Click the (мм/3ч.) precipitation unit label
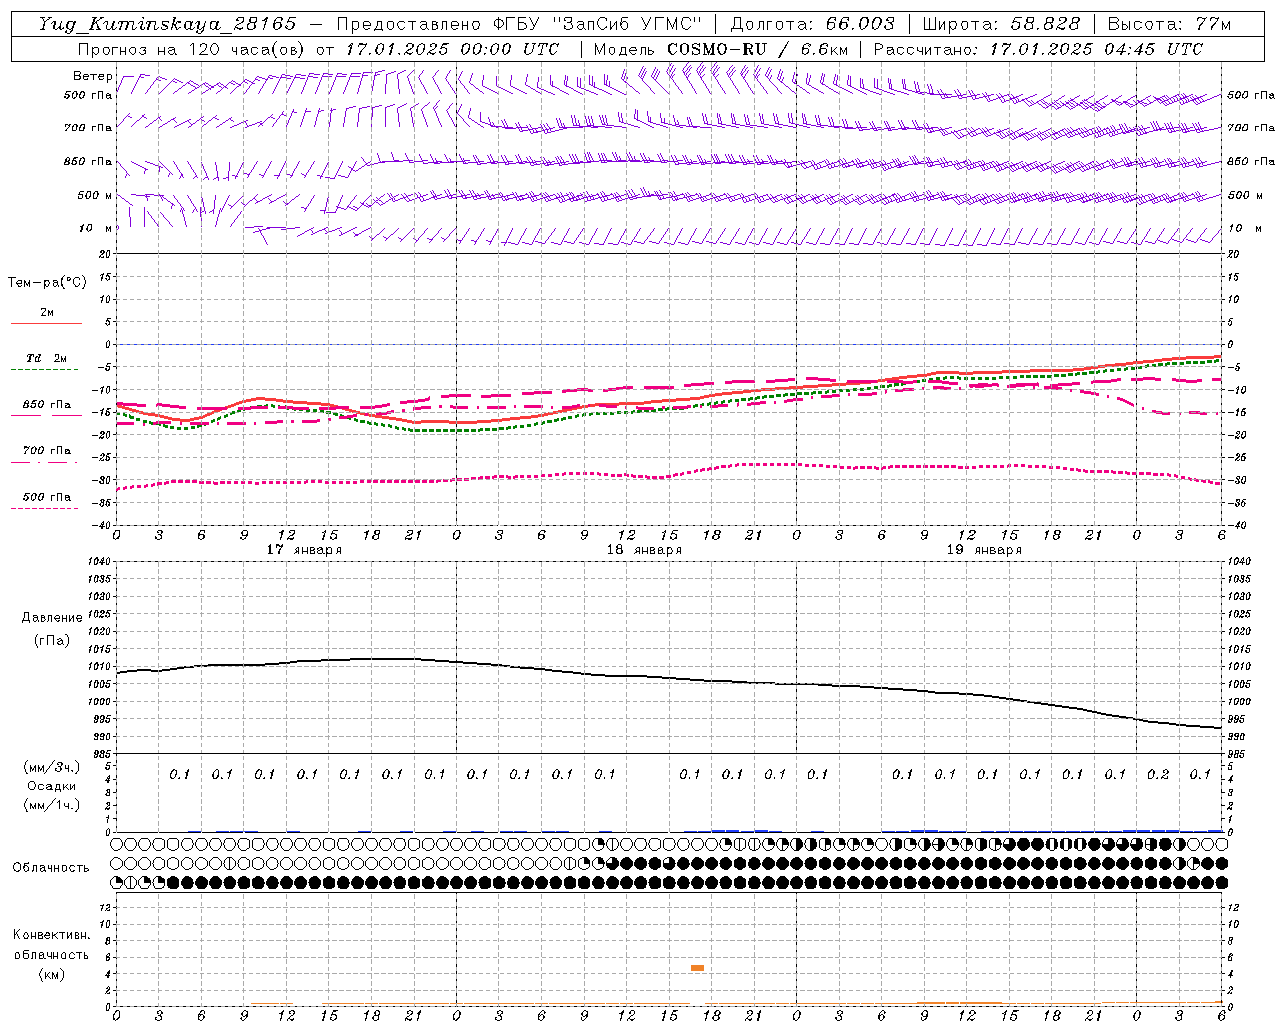The height and width of the screenshot is (1024, 1280). click(x=52, y=767)
